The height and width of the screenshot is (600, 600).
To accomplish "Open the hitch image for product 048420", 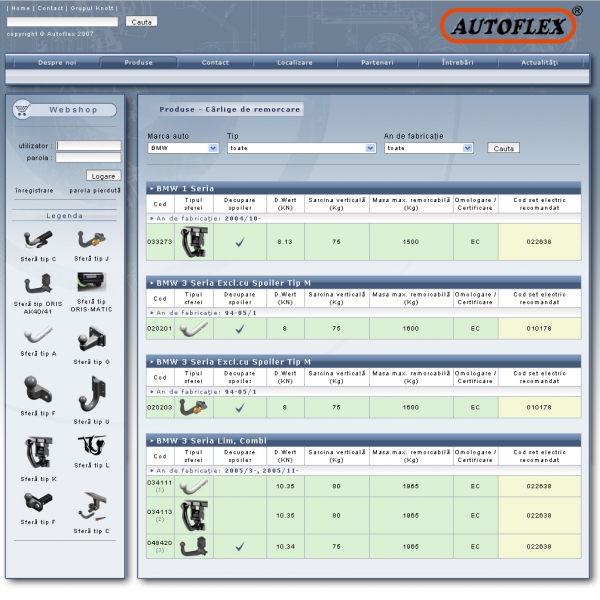I will 194,546.
